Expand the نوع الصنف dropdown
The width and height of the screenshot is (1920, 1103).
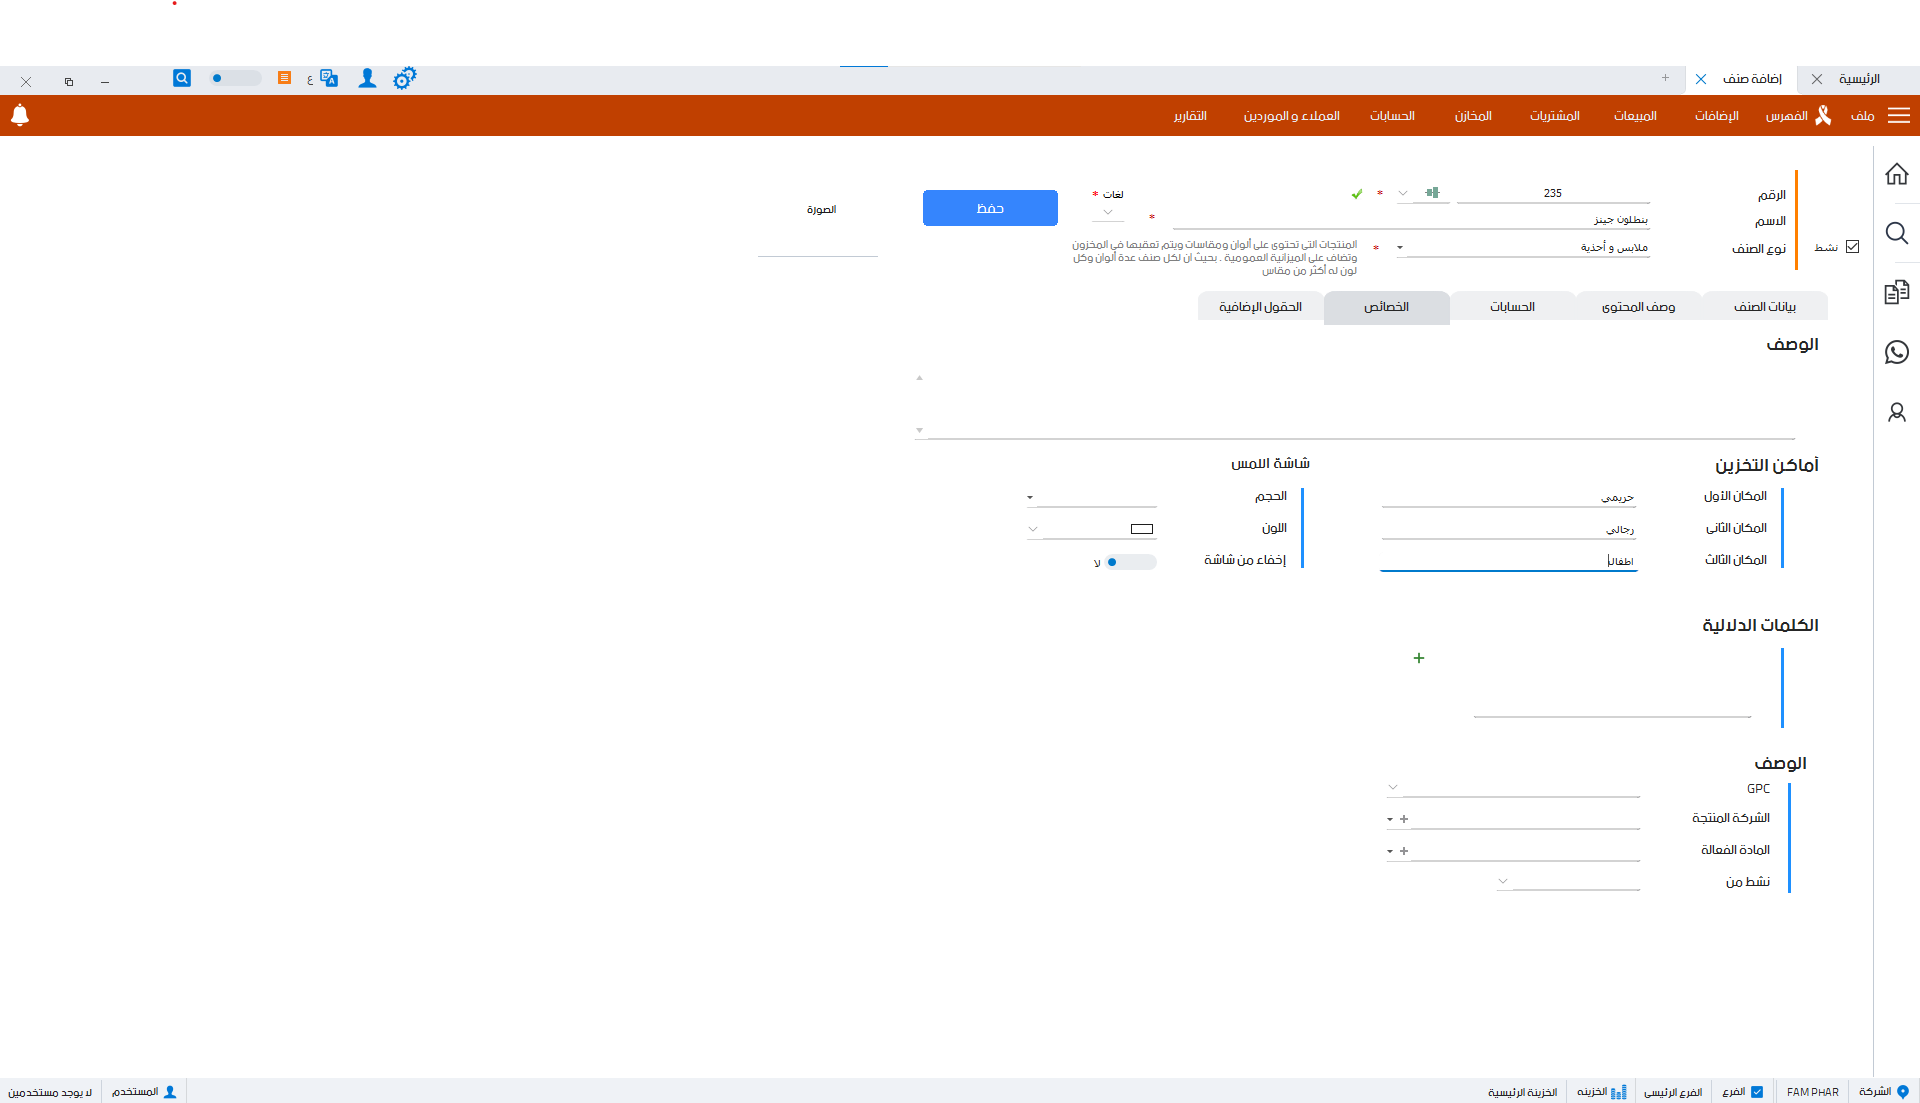click(1400, 248)
